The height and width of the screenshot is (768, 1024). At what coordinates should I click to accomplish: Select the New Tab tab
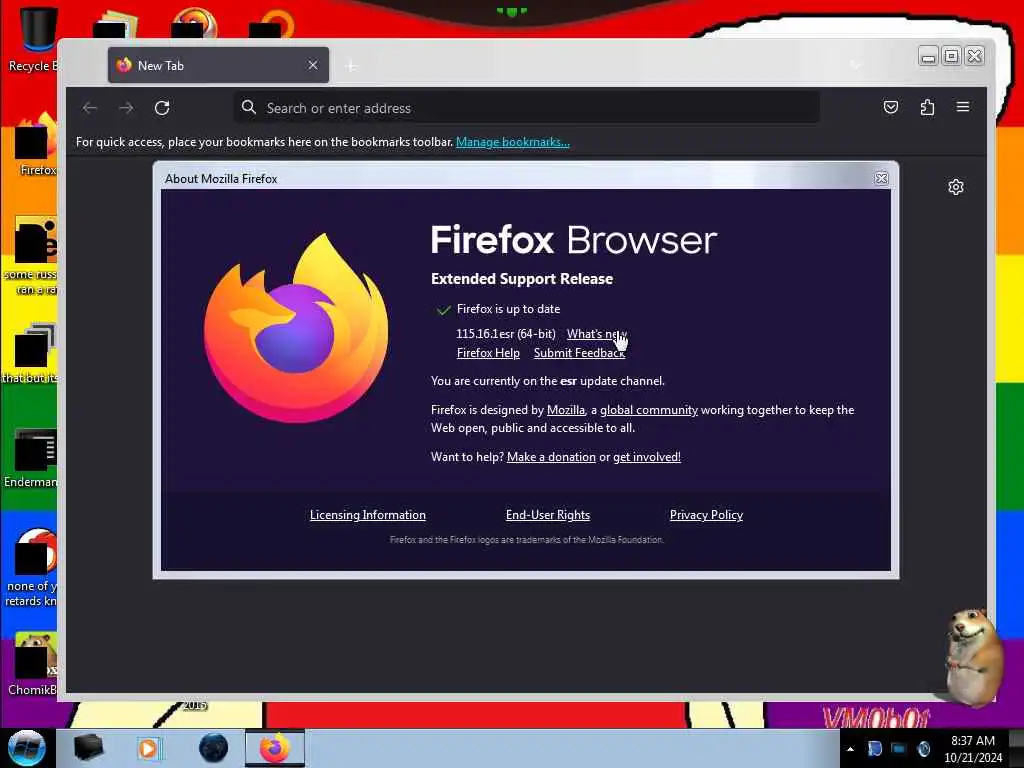coord(218,65)
